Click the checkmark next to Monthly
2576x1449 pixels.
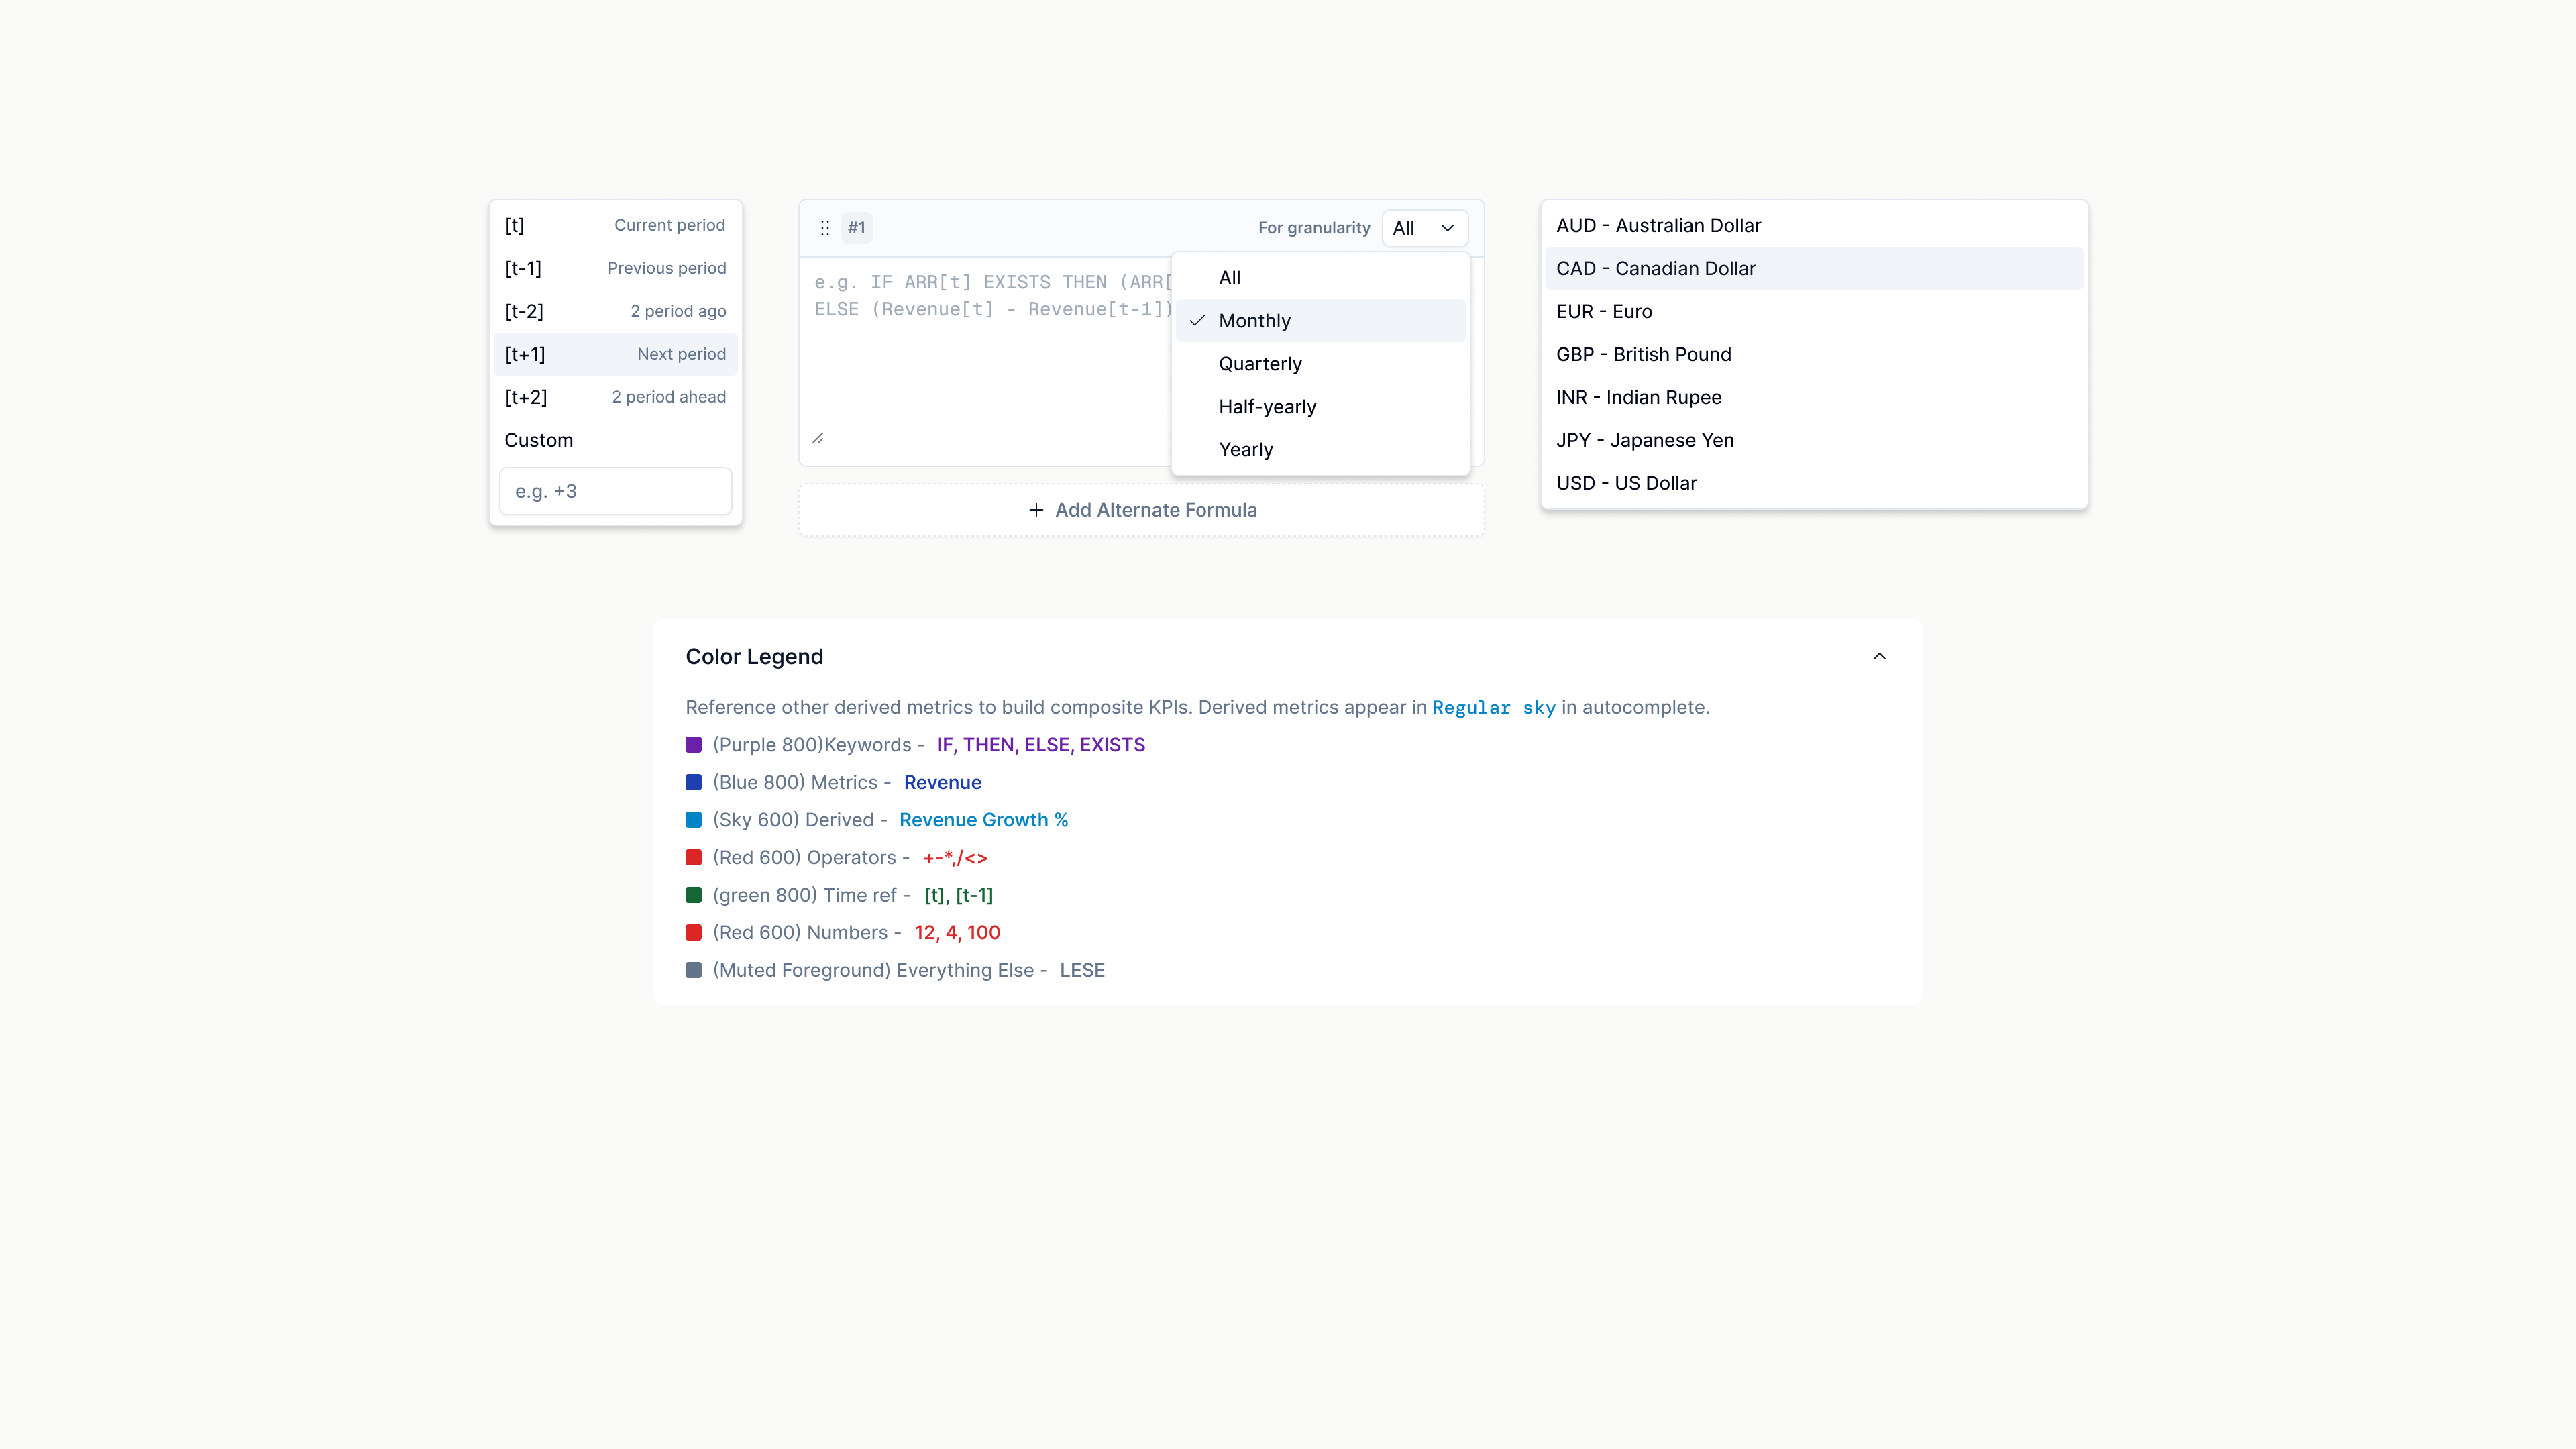click(x=1197, y=320)
